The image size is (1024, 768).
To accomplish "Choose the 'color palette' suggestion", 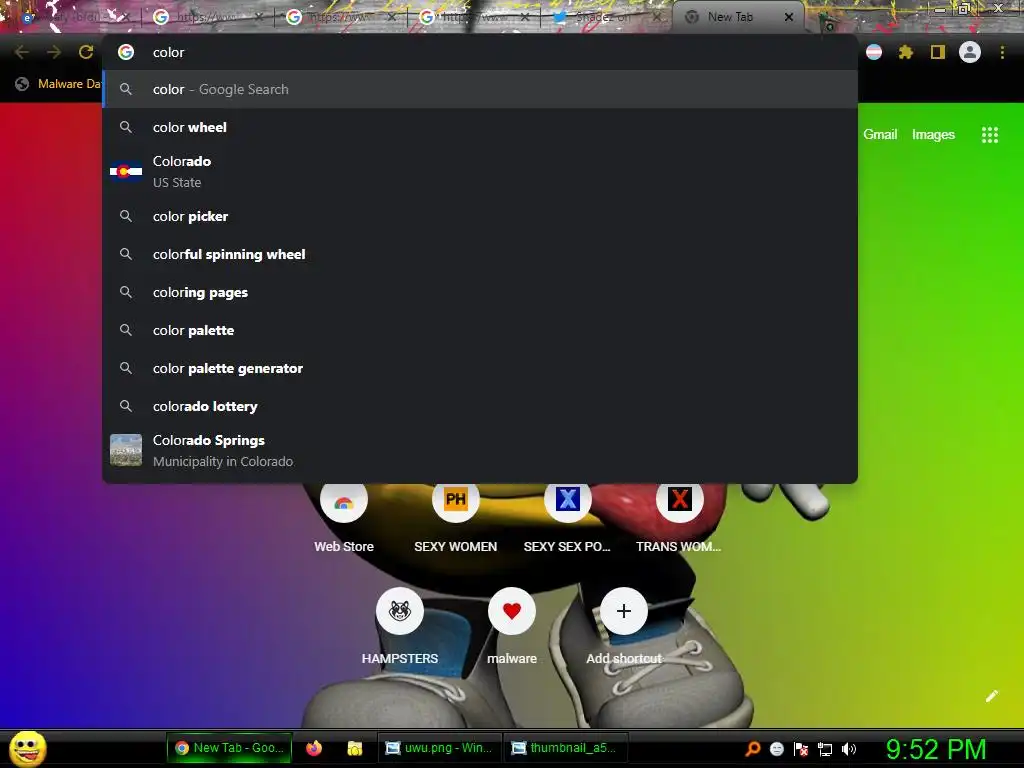I will point(480,330).
